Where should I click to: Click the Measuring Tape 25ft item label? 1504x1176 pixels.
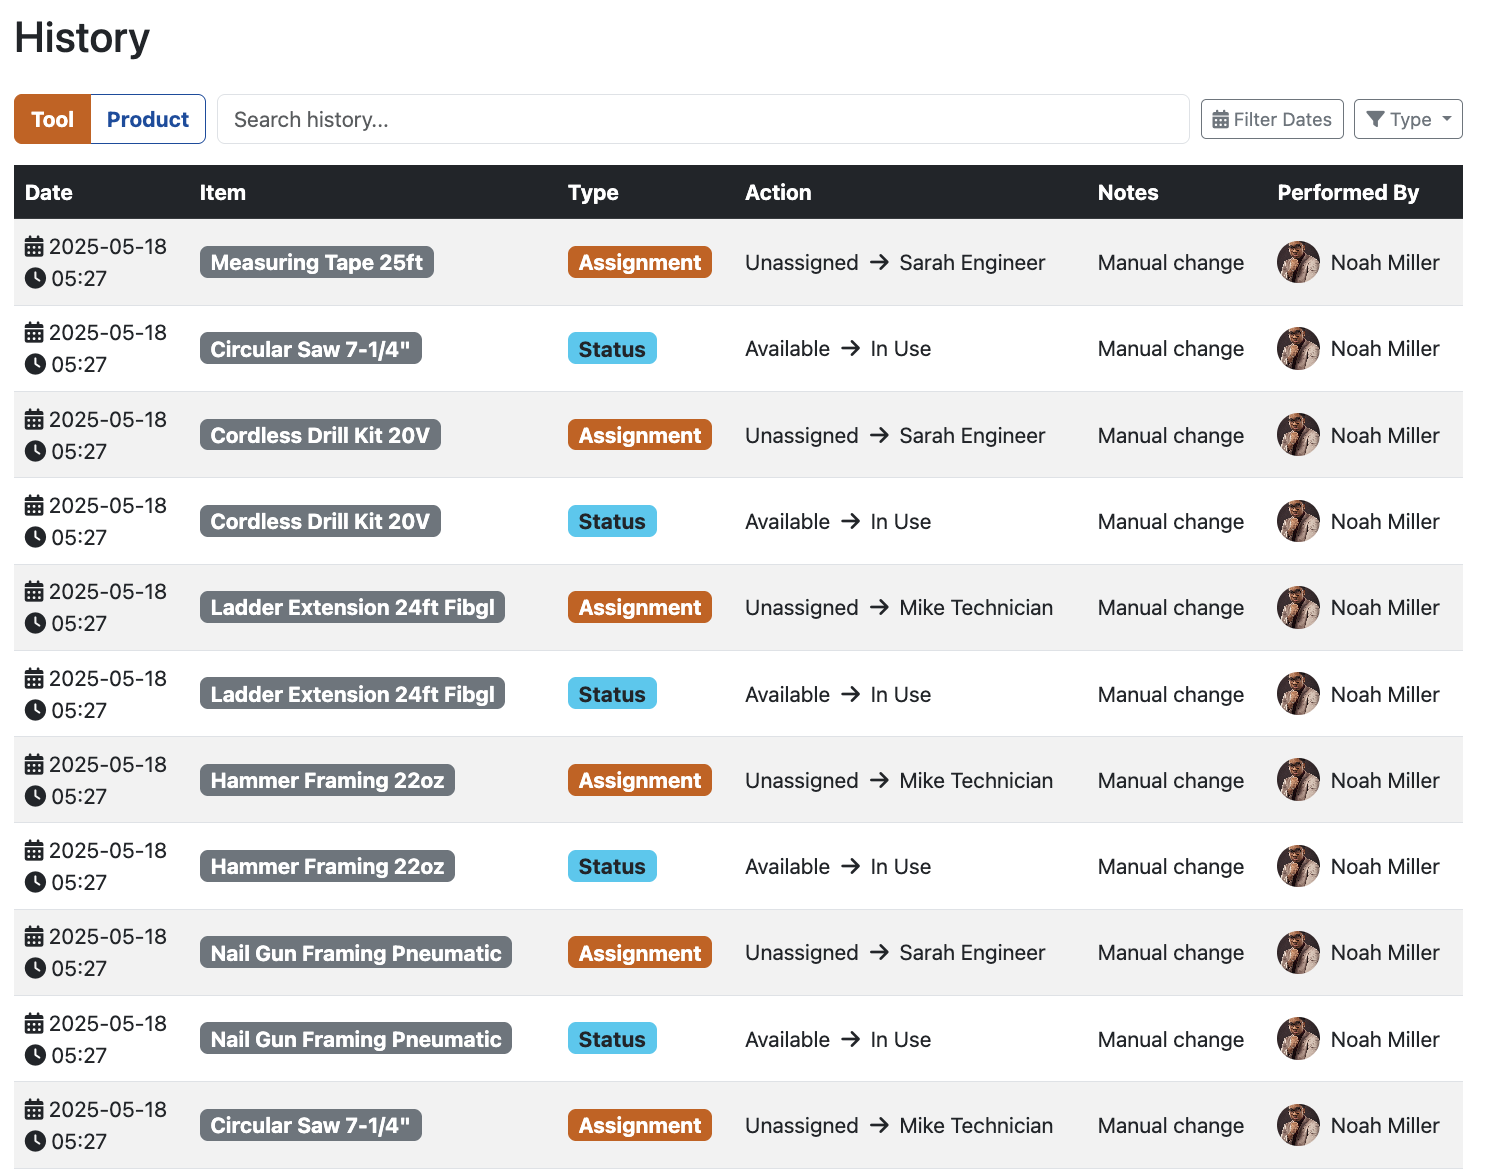coord(316,262)
